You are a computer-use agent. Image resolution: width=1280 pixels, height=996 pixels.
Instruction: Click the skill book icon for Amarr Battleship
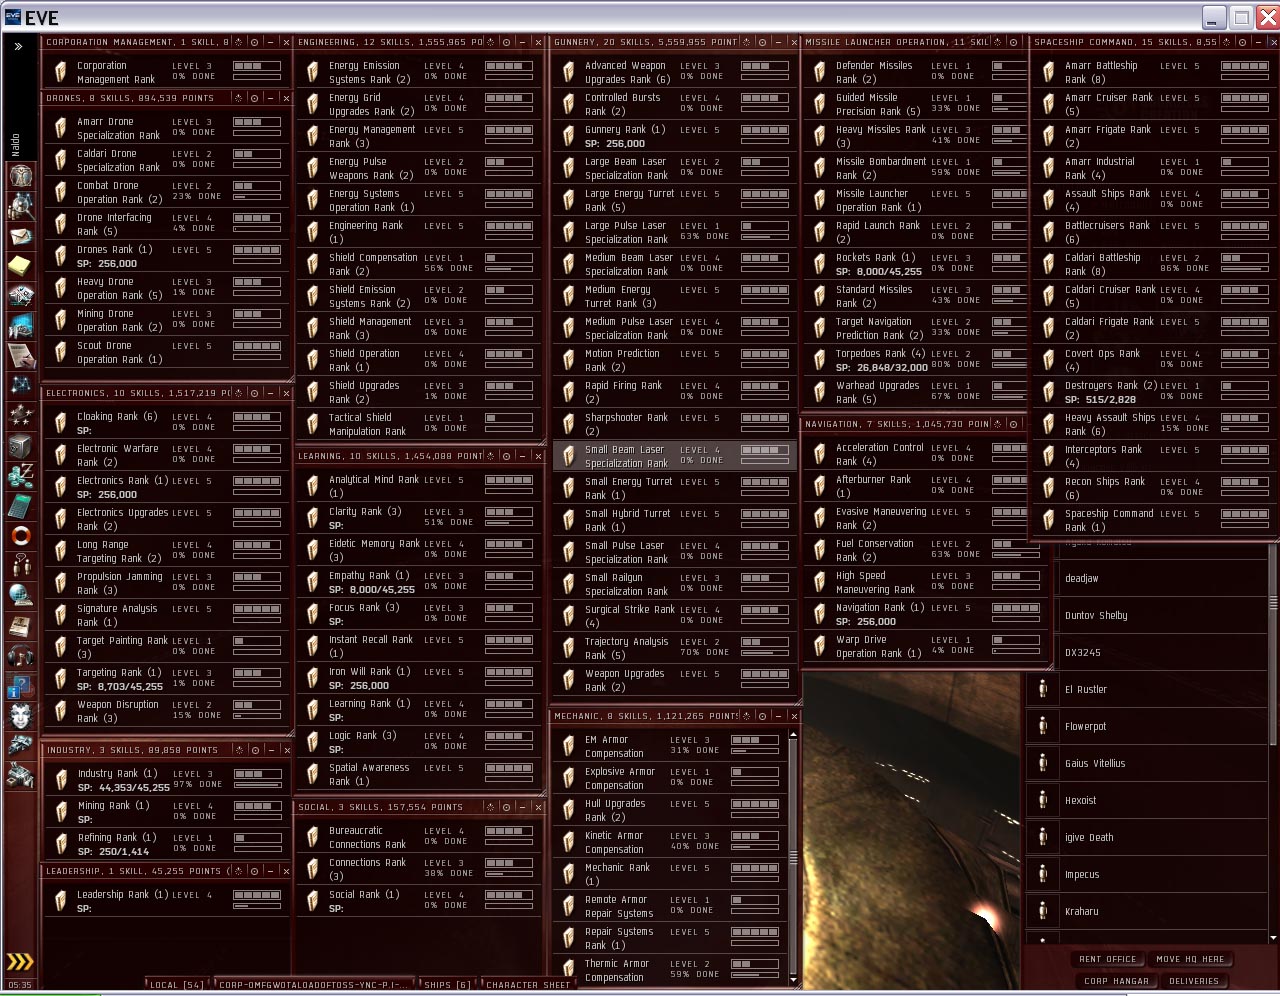click(1048, 73)
